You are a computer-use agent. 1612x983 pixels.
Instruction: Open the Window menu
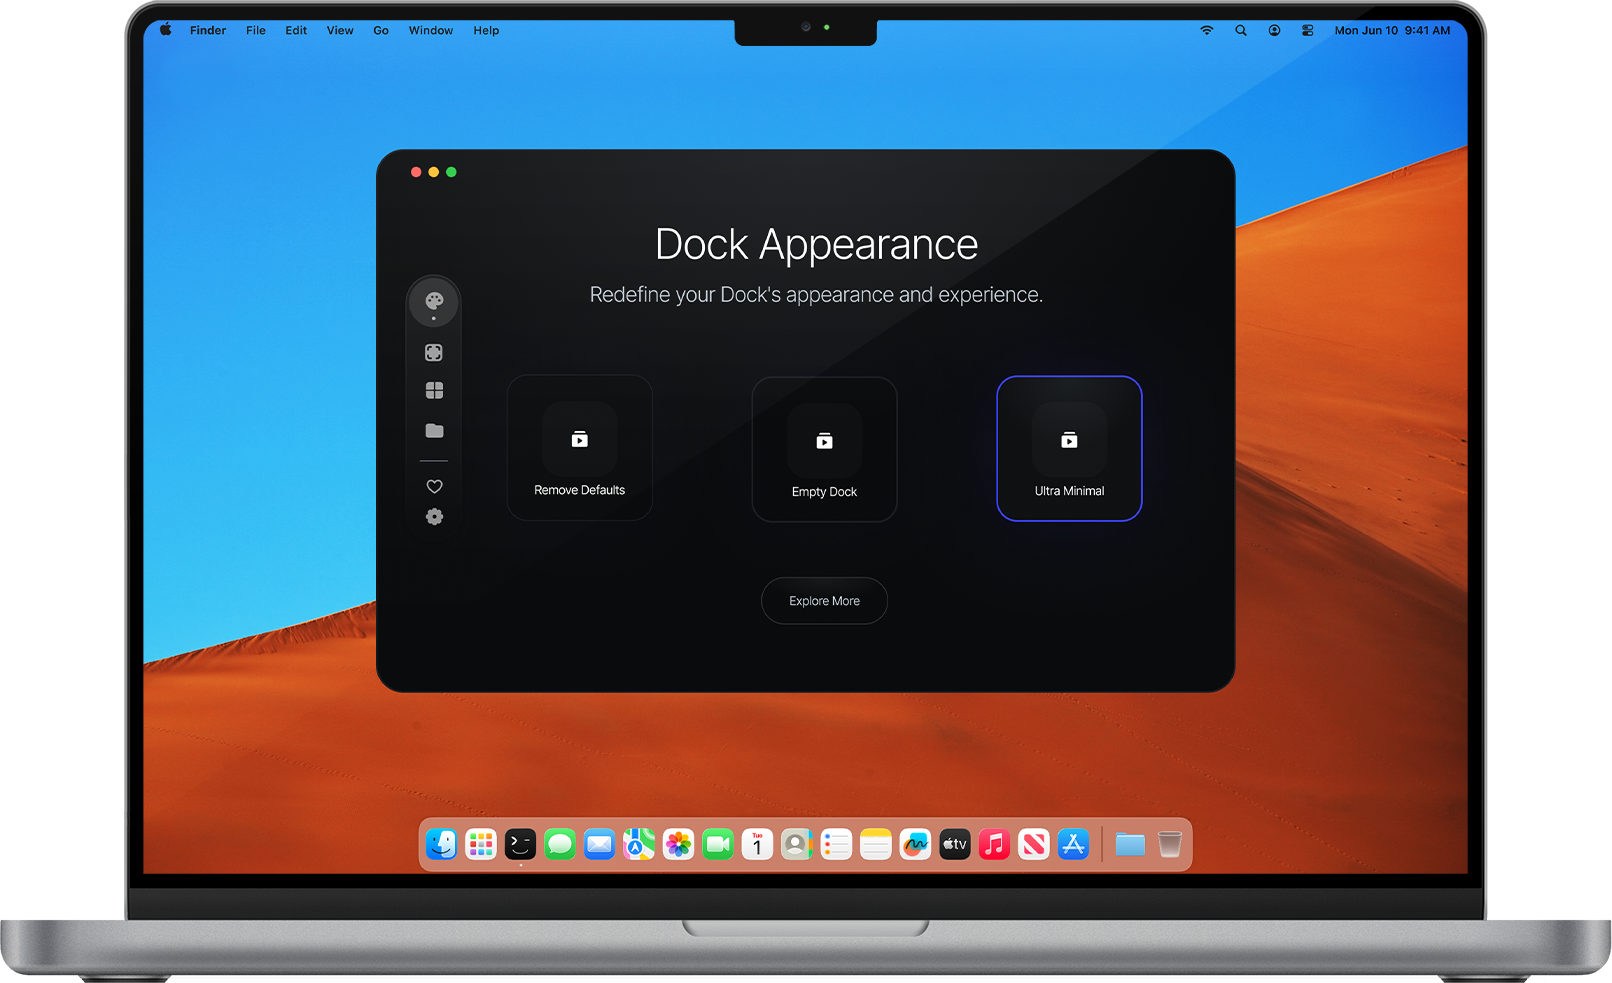click(431, 31)
